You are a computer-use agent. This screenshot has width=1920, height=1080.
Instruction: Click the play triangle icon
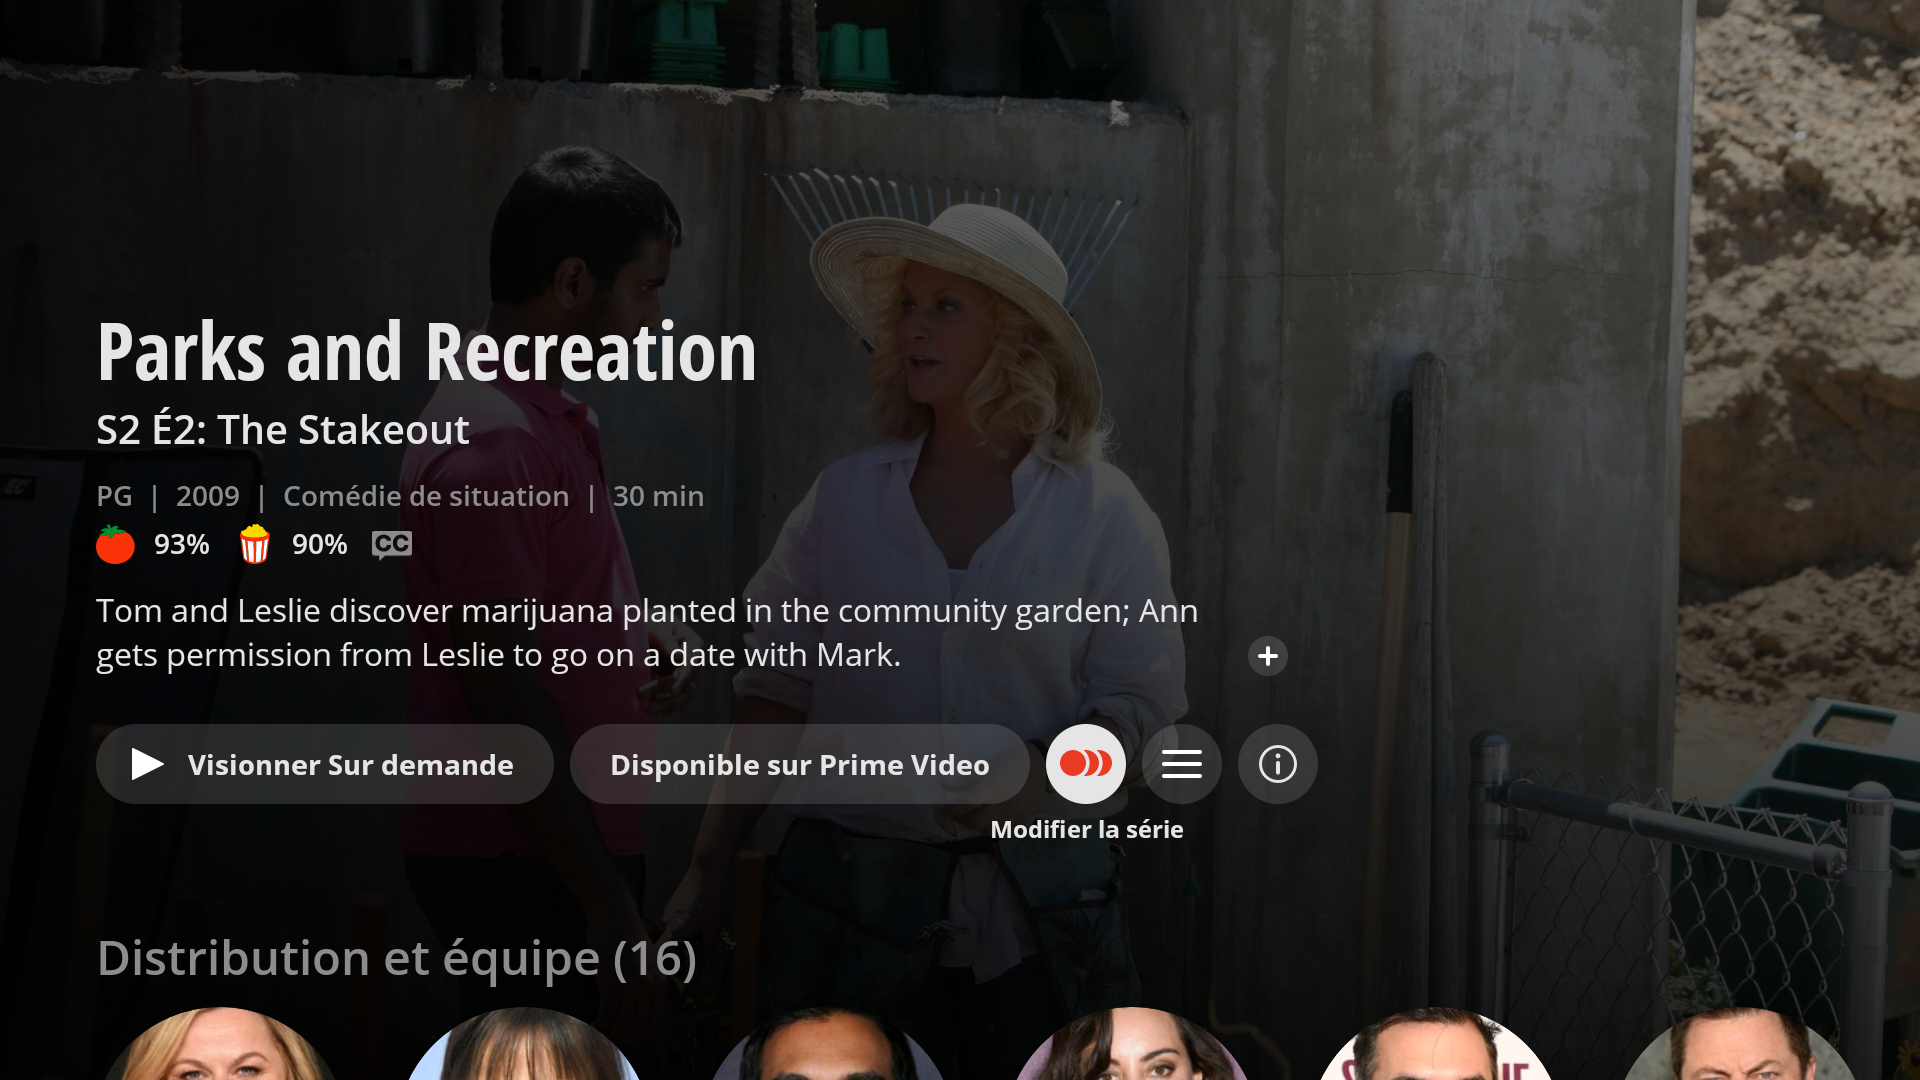point(147,764)
